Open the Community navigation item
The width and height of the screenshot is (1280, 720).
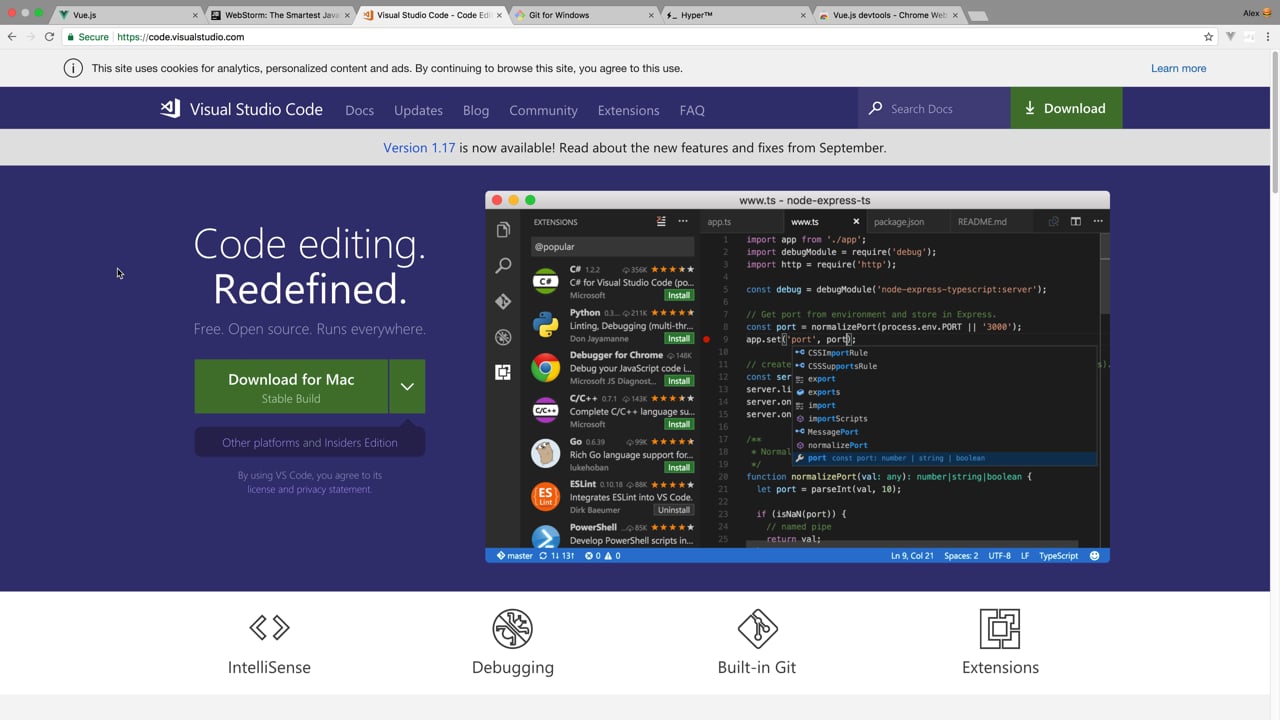coord(543,110)
